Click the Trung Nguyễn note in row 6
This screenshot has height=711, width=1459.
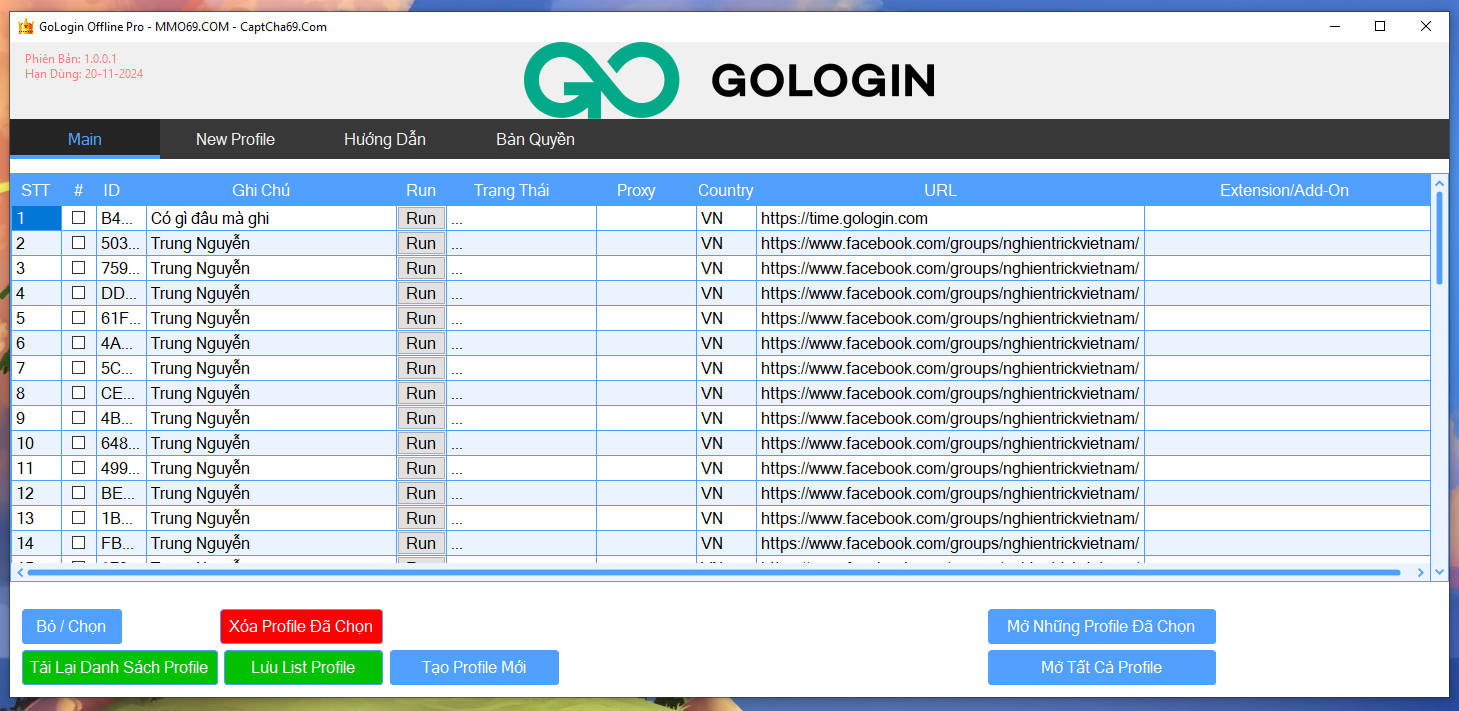tap(271, 343)
